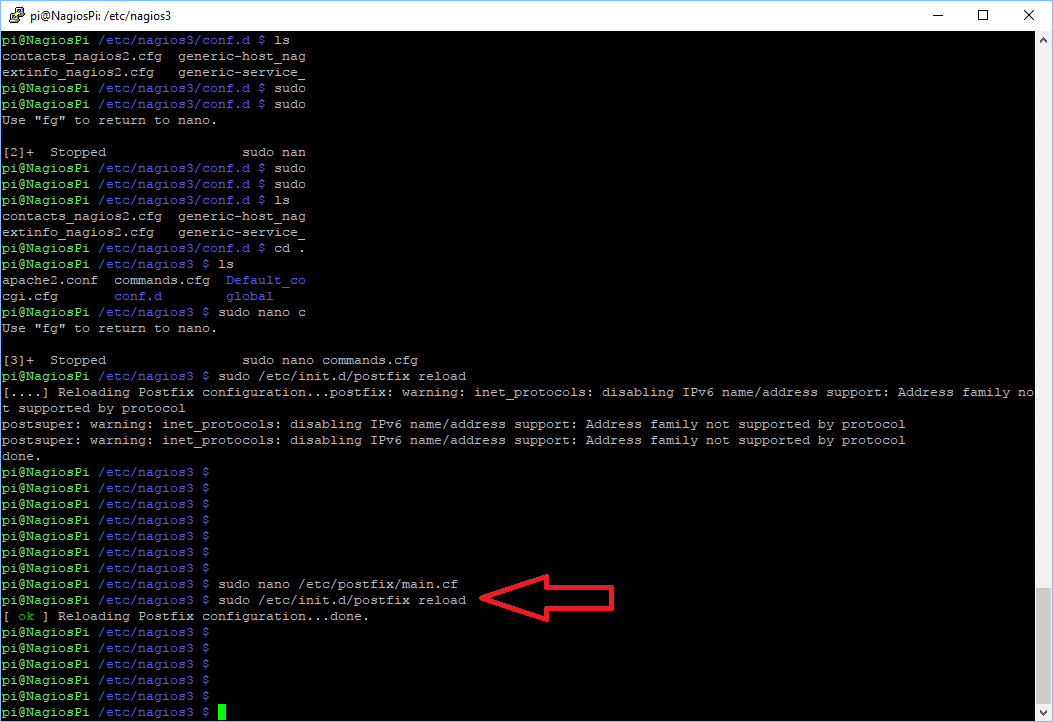Click the 'done.' line after the postsuper warnings
This screenshot has height=722, width=1053.
pos(21,457)
